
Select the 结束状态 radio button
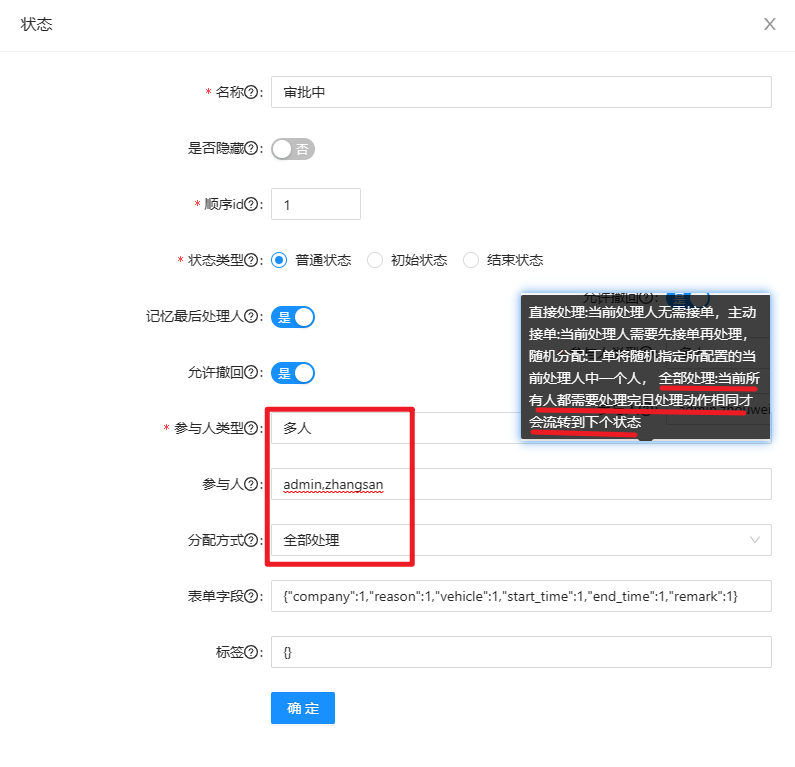pyautogui.click(x=471, y=261)
